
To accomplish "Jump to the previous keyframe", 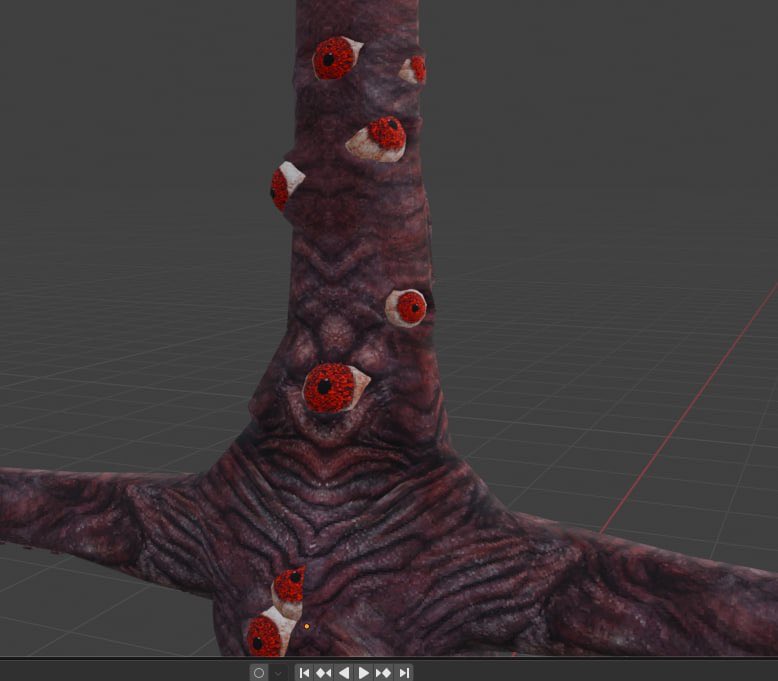I will [324, 673].
